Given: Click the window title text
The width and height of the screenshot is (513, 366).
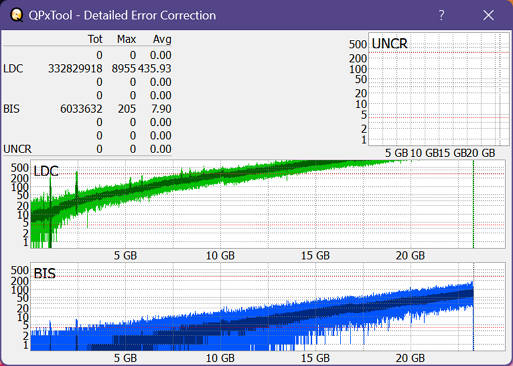Looking at the screenshot, I should [122, 15].
